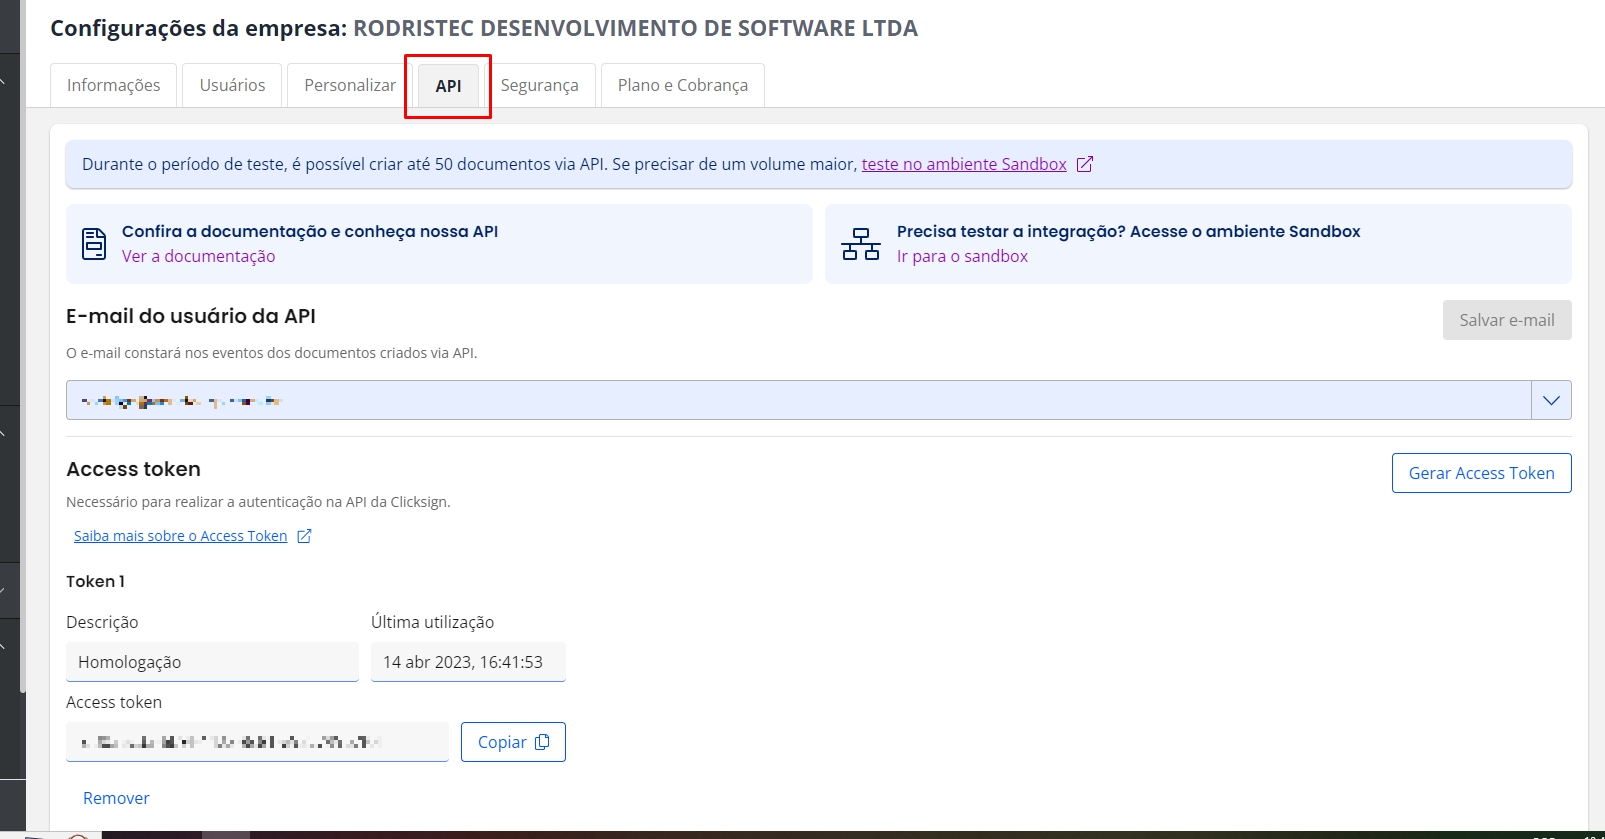Click external link icon beside Sandbox banner link
The image size is (1605, 839).
[1085, 164]
